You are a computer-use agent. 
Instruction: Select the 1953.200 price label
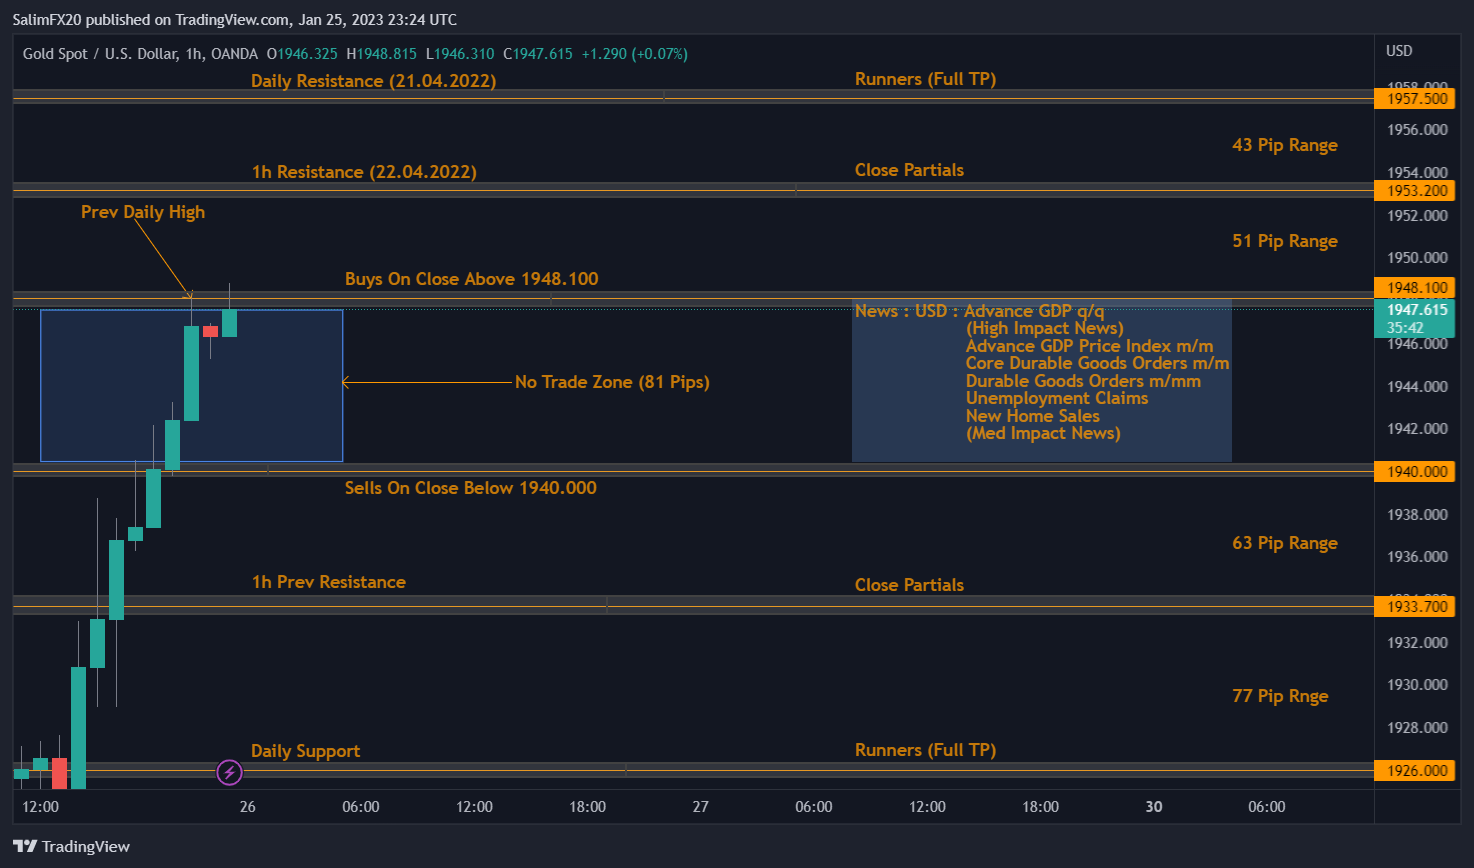[1415, 191]
